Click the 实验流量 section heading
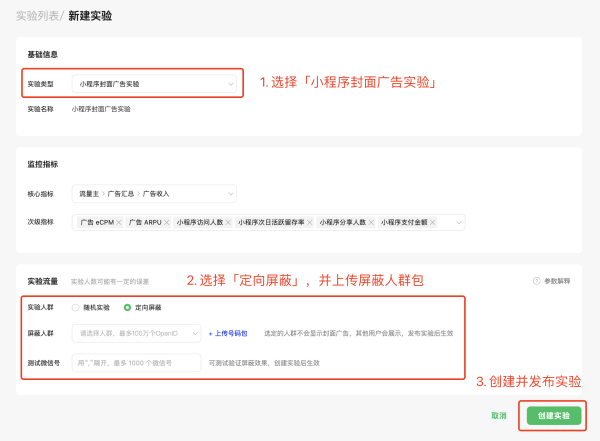The image size is (600, 441). click(x=42, y=281)
